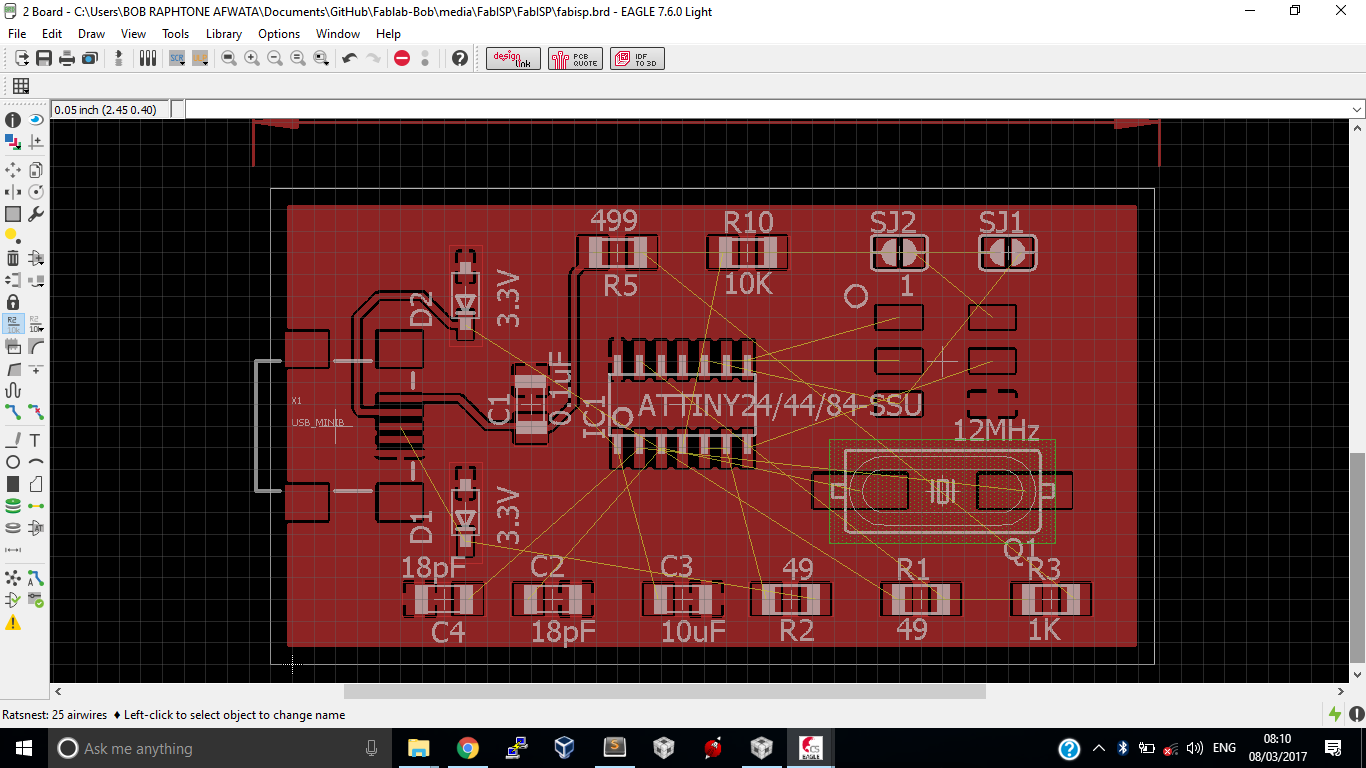Click the horizontal scrollbar thumb
The width and height of the screenshot is (1366, 768).
(665, 691)
